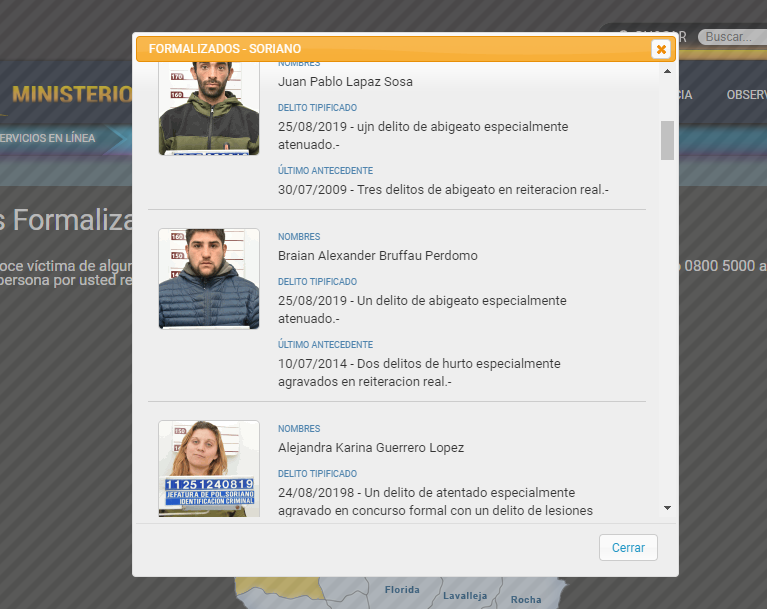Click the name Braian Alexander Bruffau Perdomo
Image resolution: width=767 pixels, height=609 pixels.
378,256
